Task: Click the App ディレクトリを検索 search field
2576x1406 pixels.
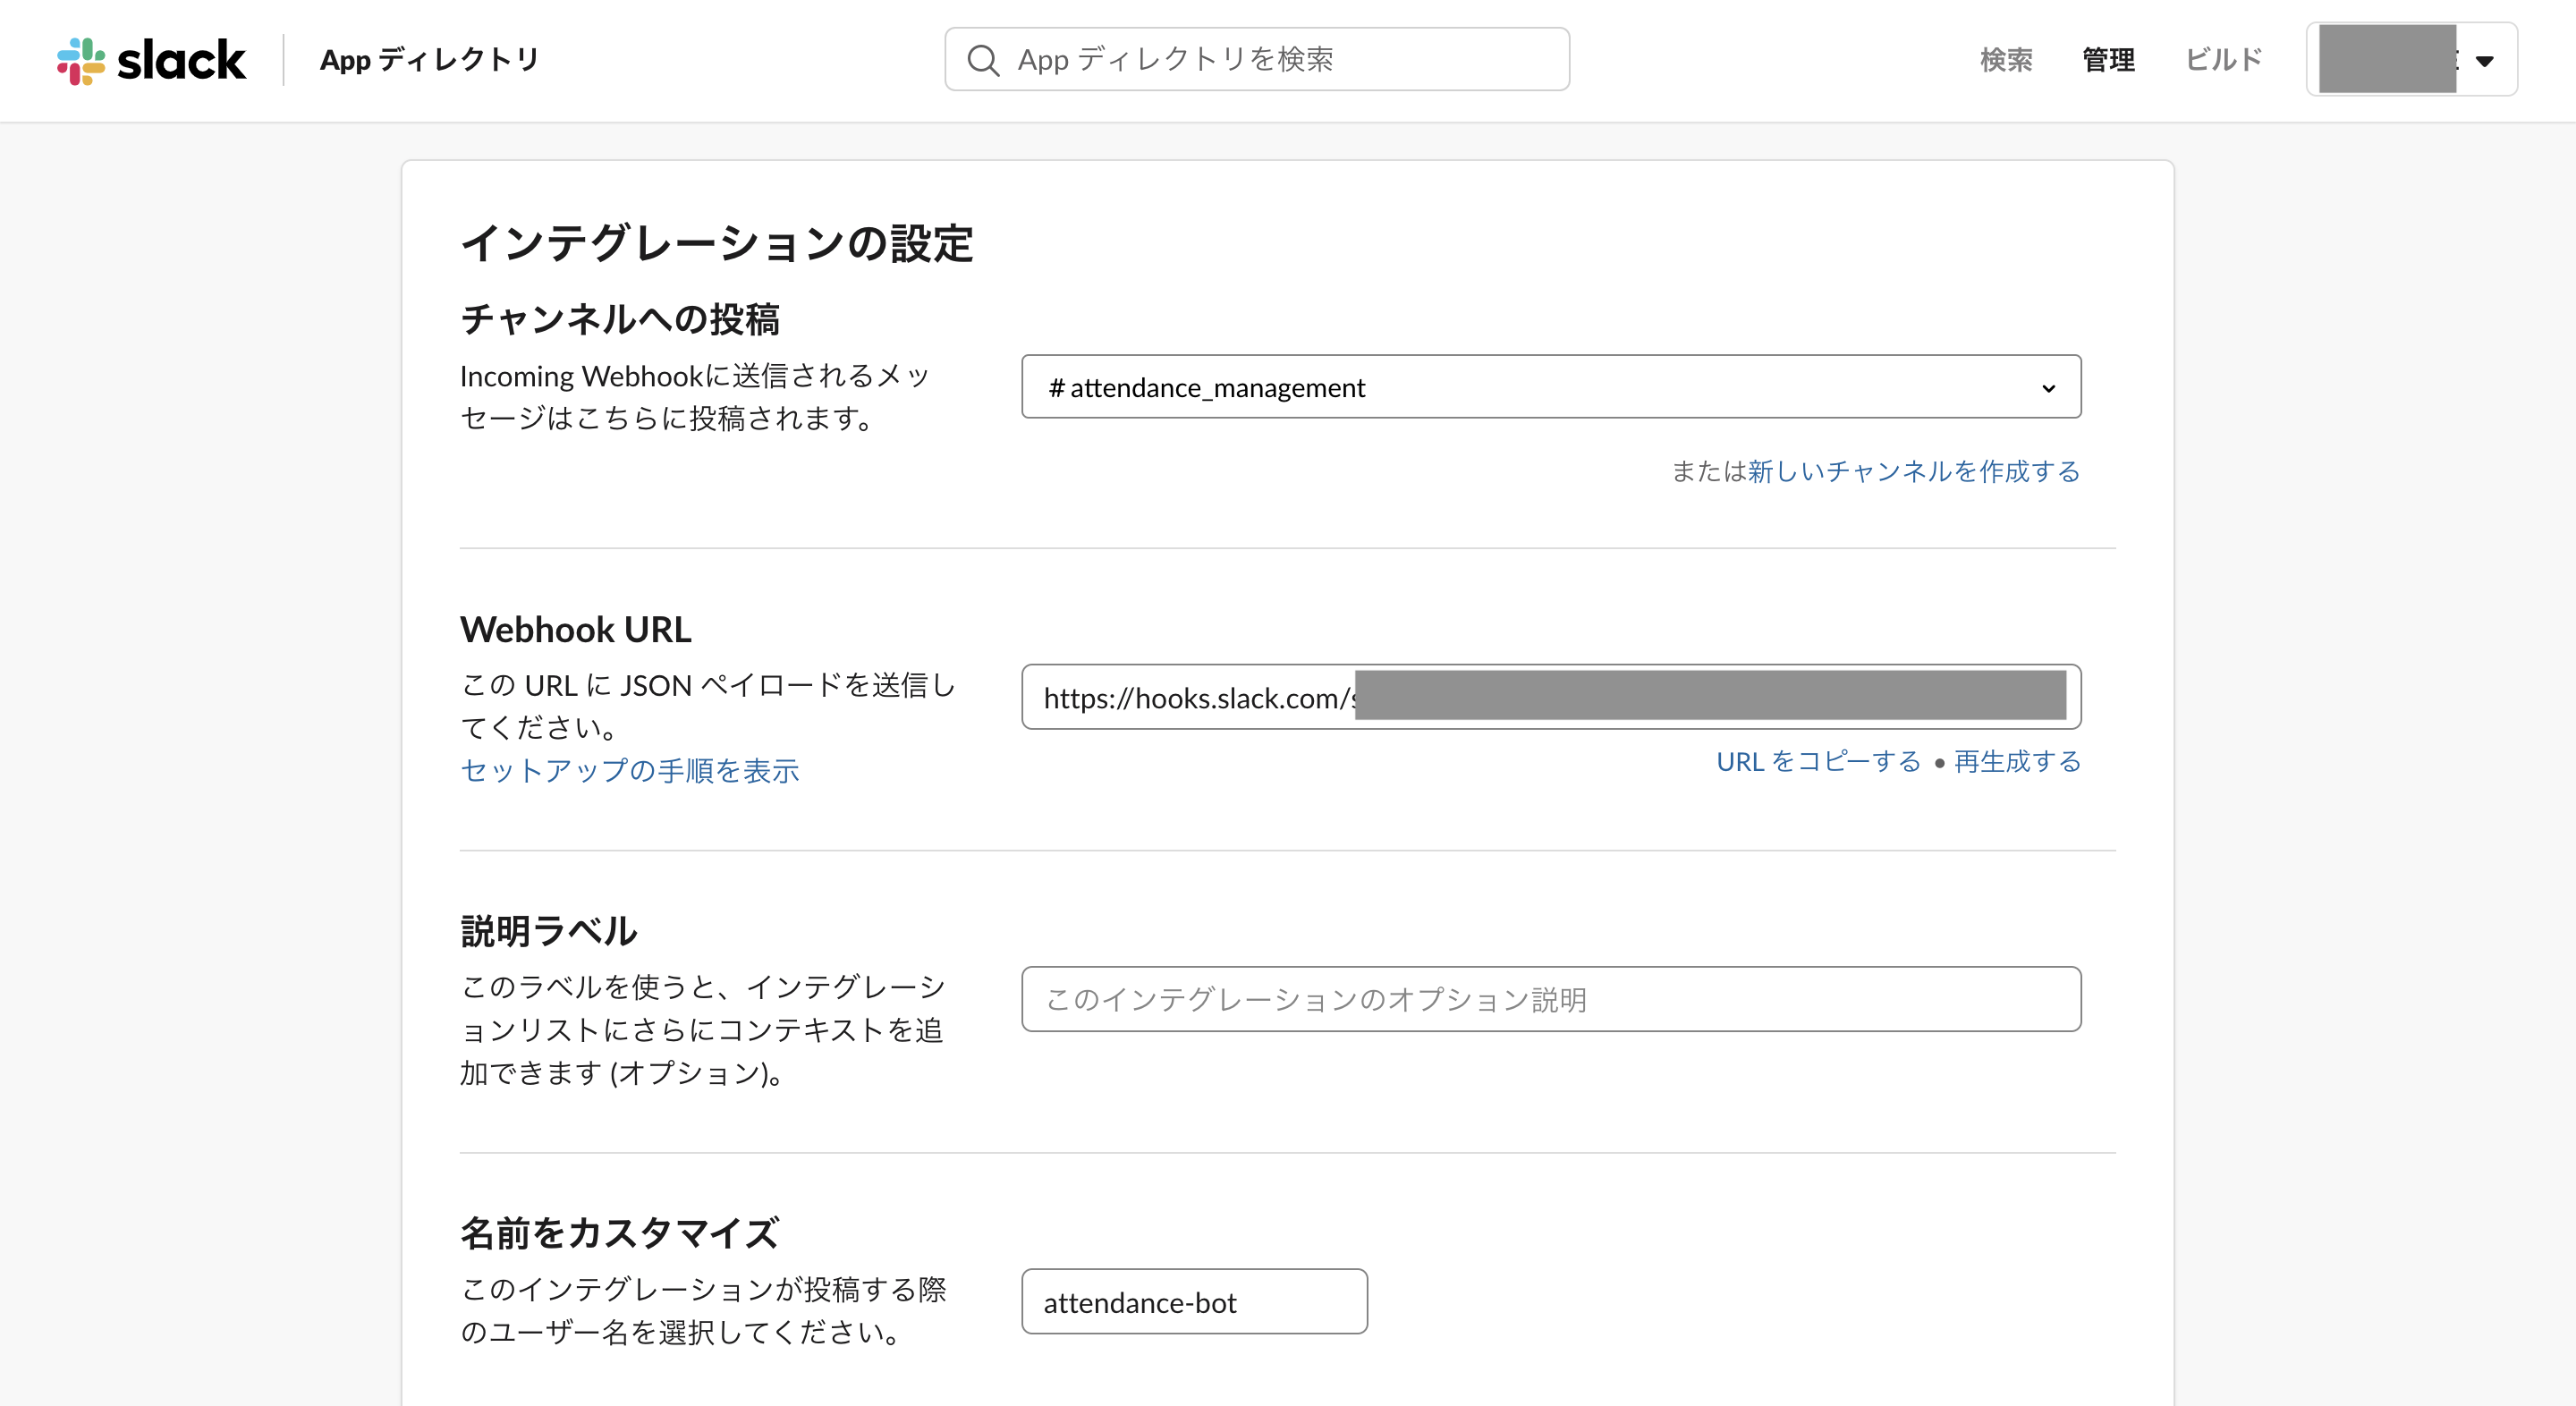Action: pyautogui.click(x=1257, y=59)
